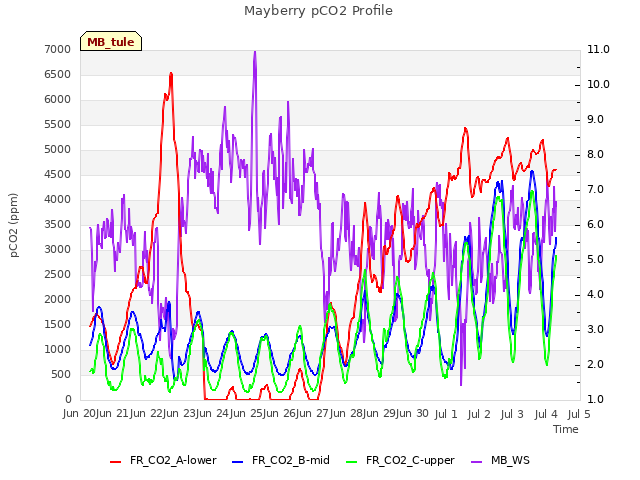Click the Jun 24 date label
Viewport: 640px width, 480px height.
click(213, 414)
